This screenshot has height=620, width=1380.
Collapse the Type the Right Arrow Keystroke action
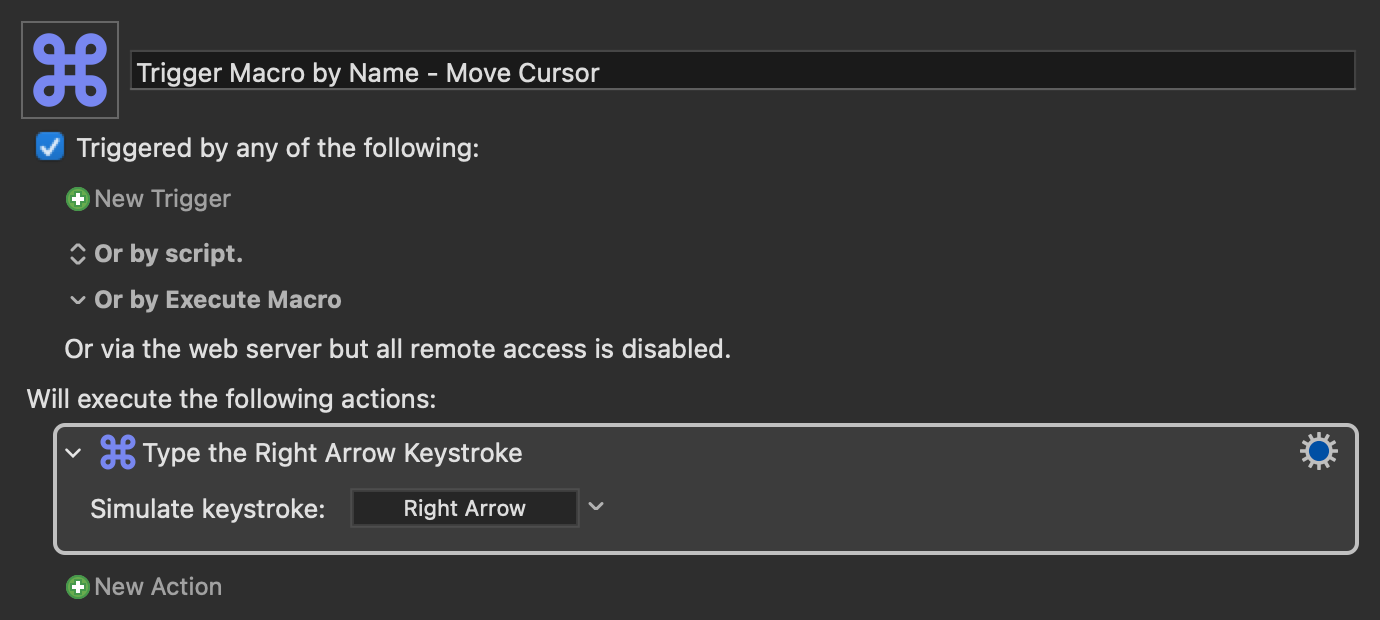[x=73, y=453]
